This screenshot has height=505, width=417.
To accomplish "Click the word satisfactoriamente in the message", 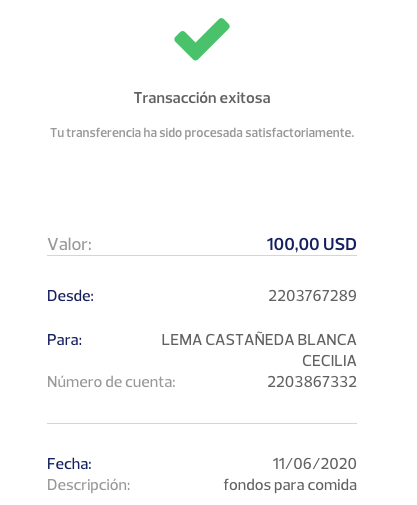I will (x=300, y=133).
